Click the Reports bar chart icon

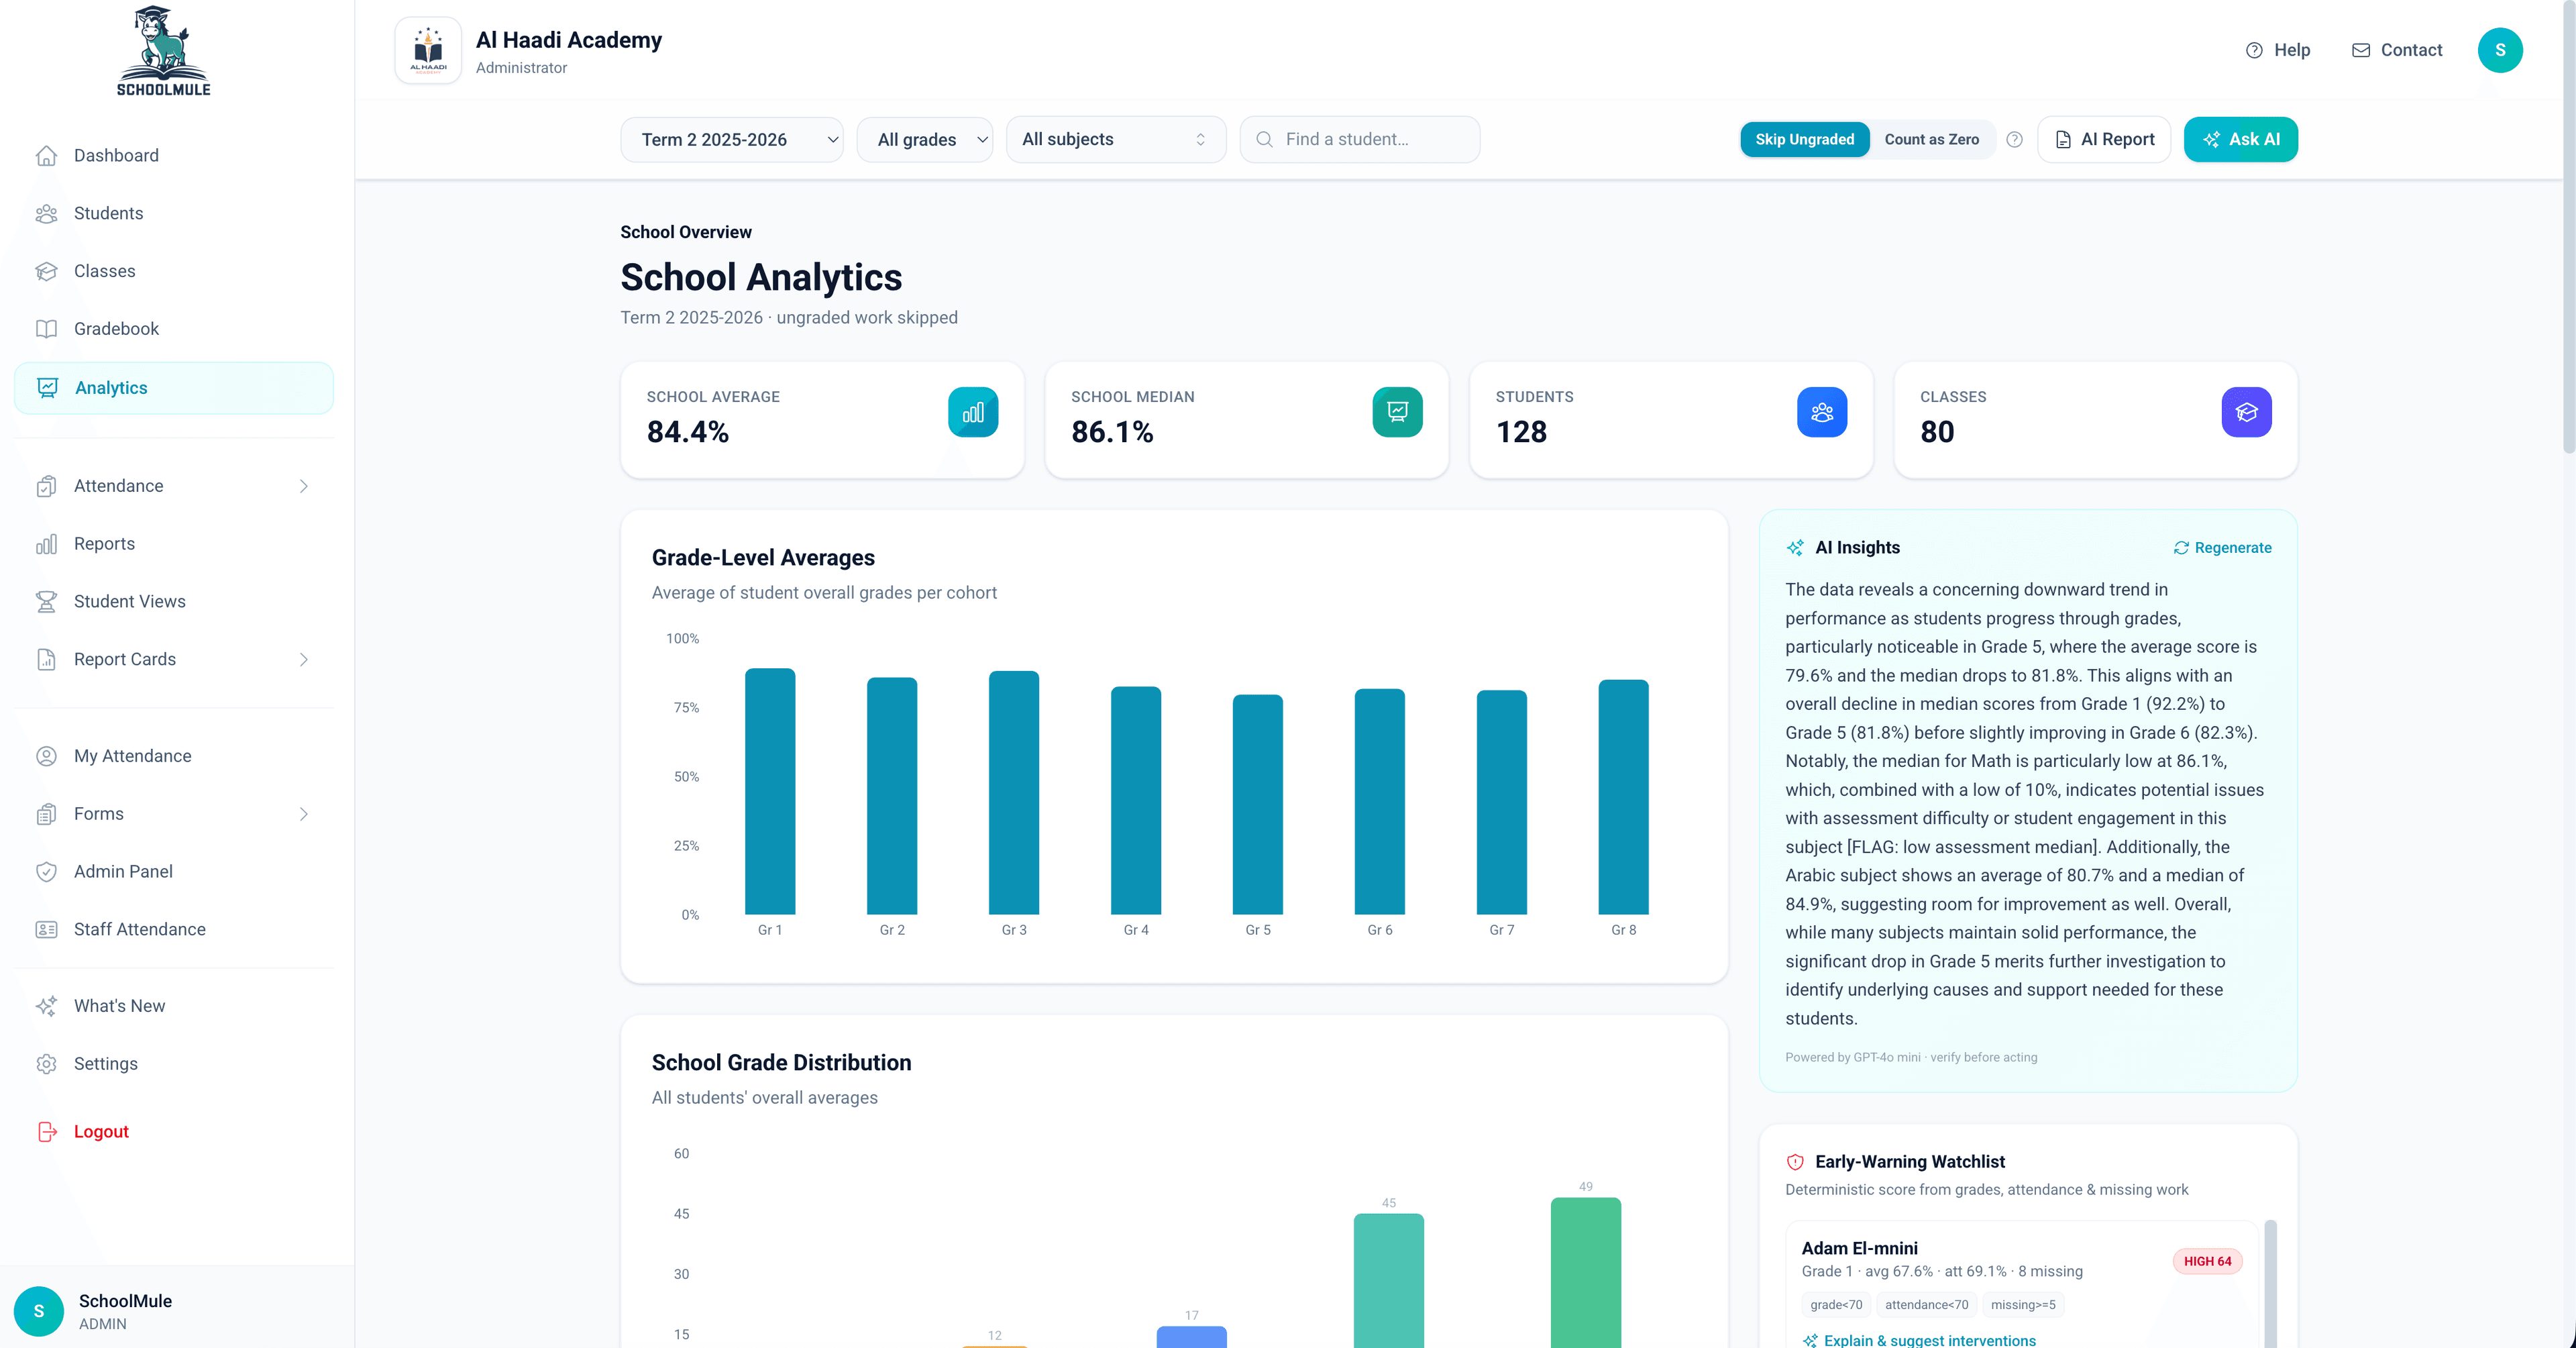point(46,544)
